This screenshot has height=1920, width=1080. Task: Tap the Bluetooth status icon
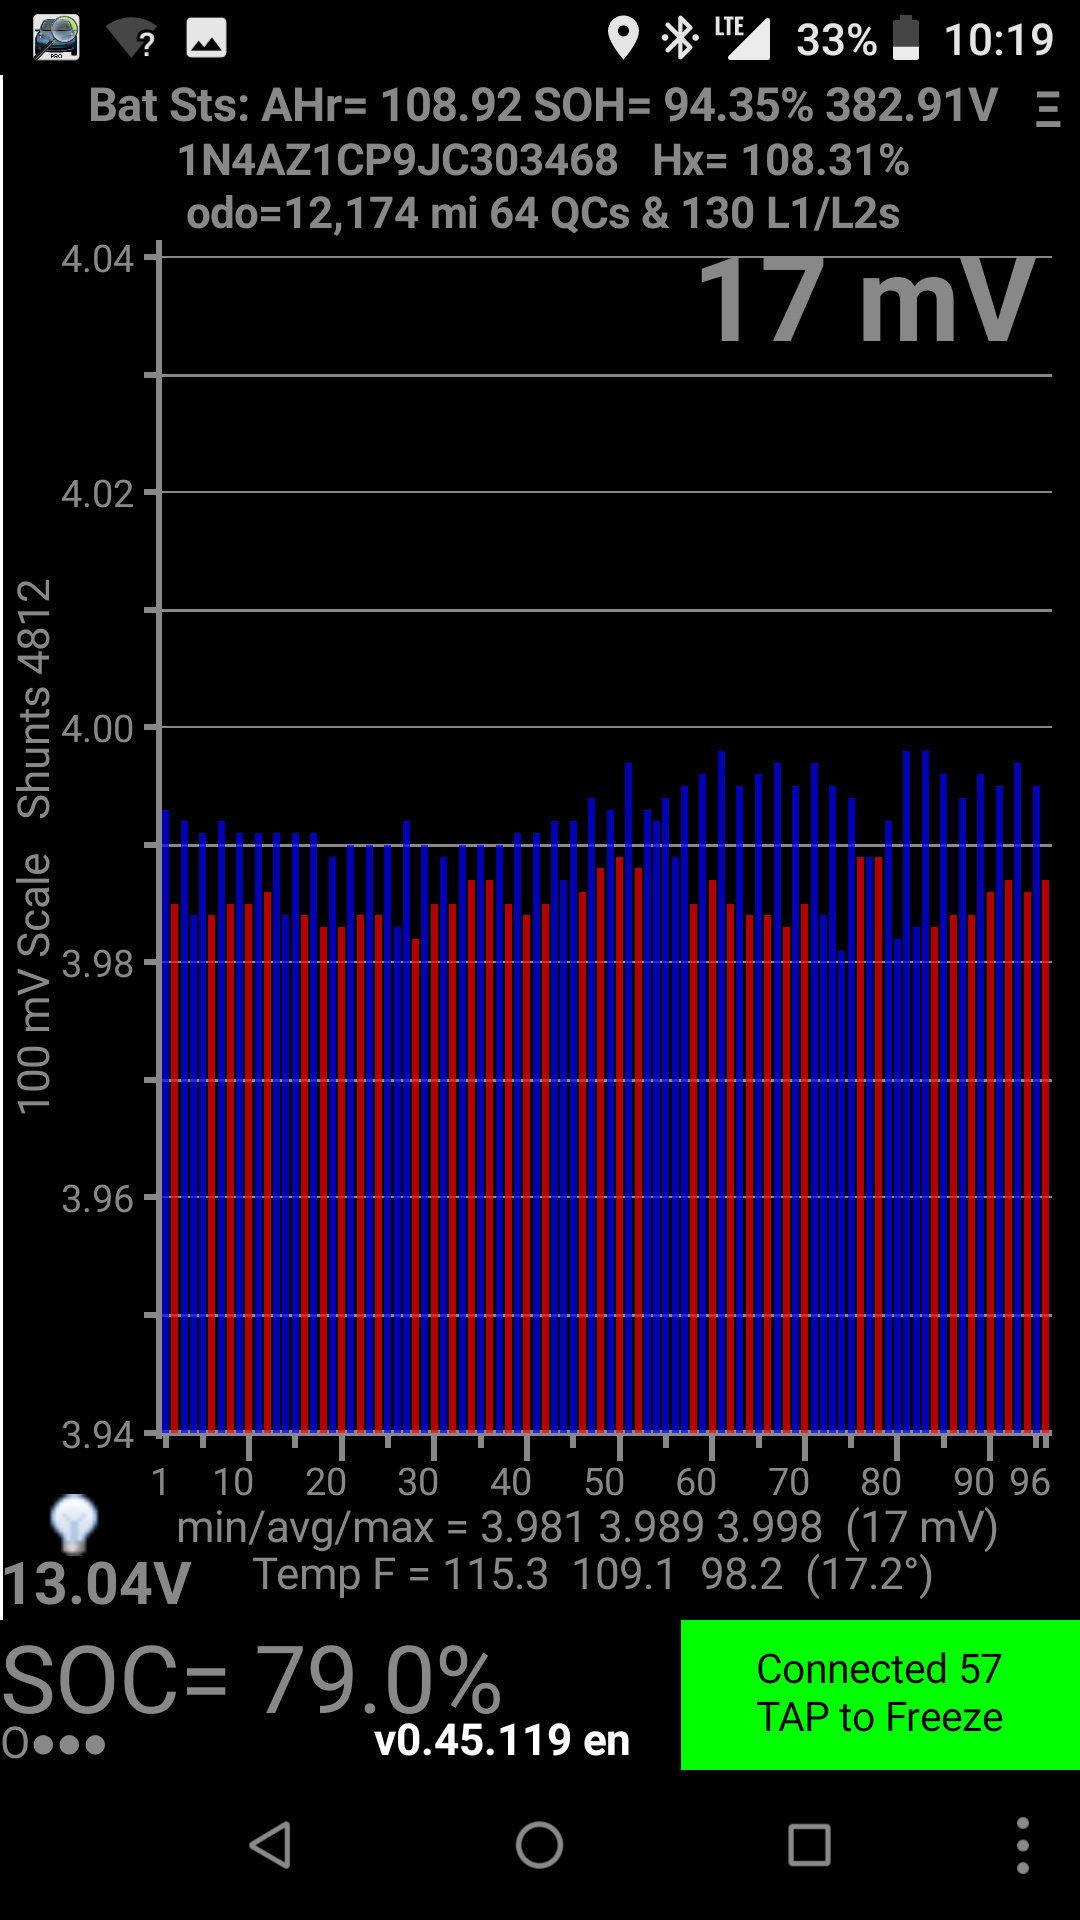coord(680,39)
